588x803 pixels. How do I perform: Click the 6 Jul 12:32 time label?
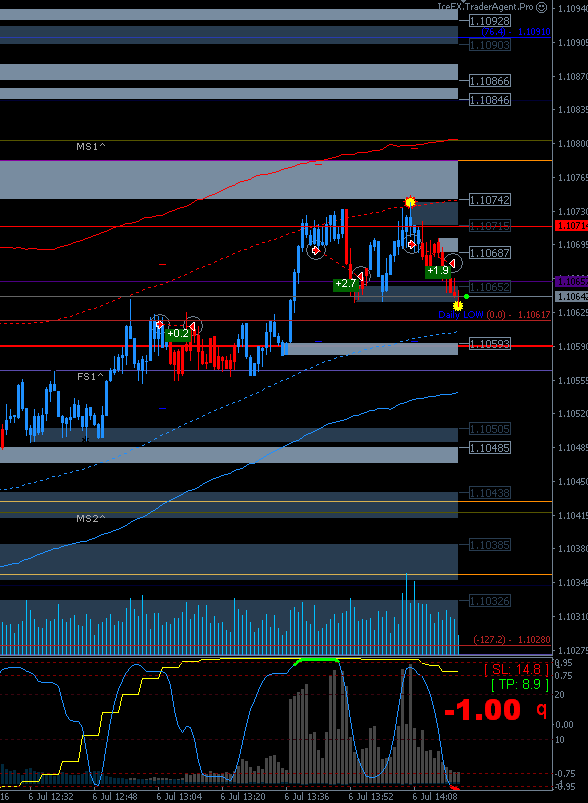coord(51,797)
